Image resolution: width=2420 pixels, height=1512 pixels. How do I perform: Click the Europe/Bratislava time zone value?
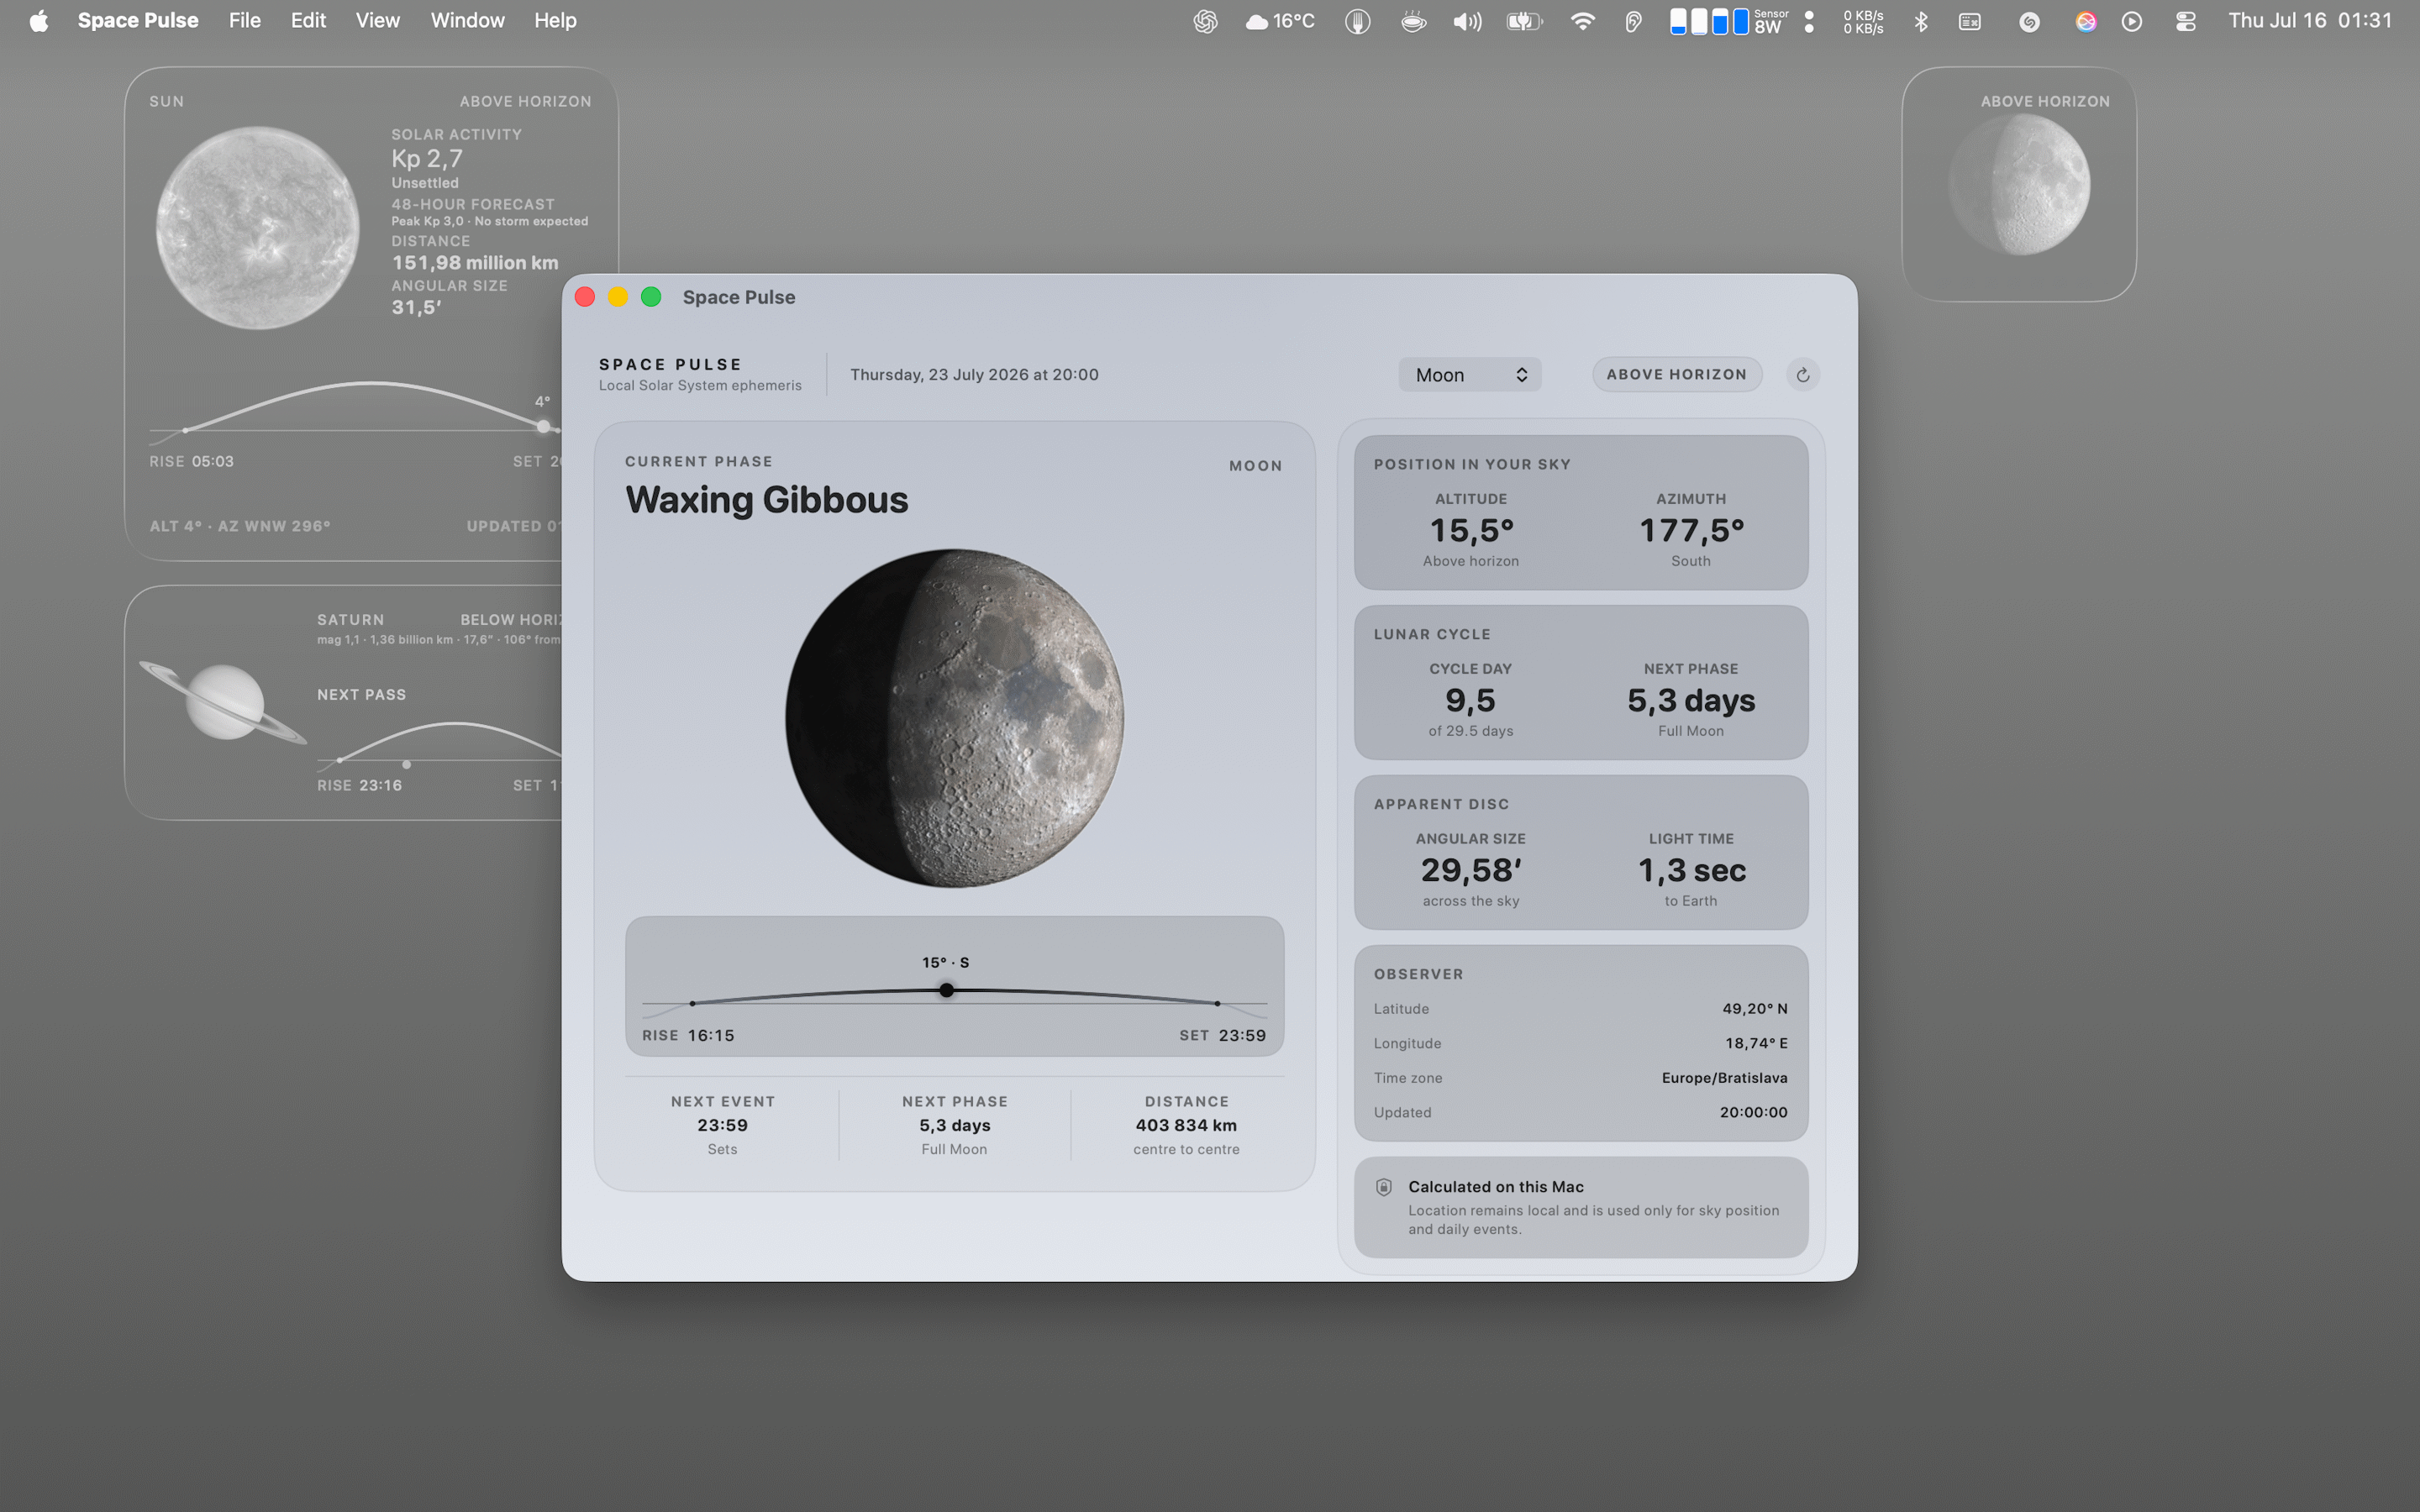1724,1078
